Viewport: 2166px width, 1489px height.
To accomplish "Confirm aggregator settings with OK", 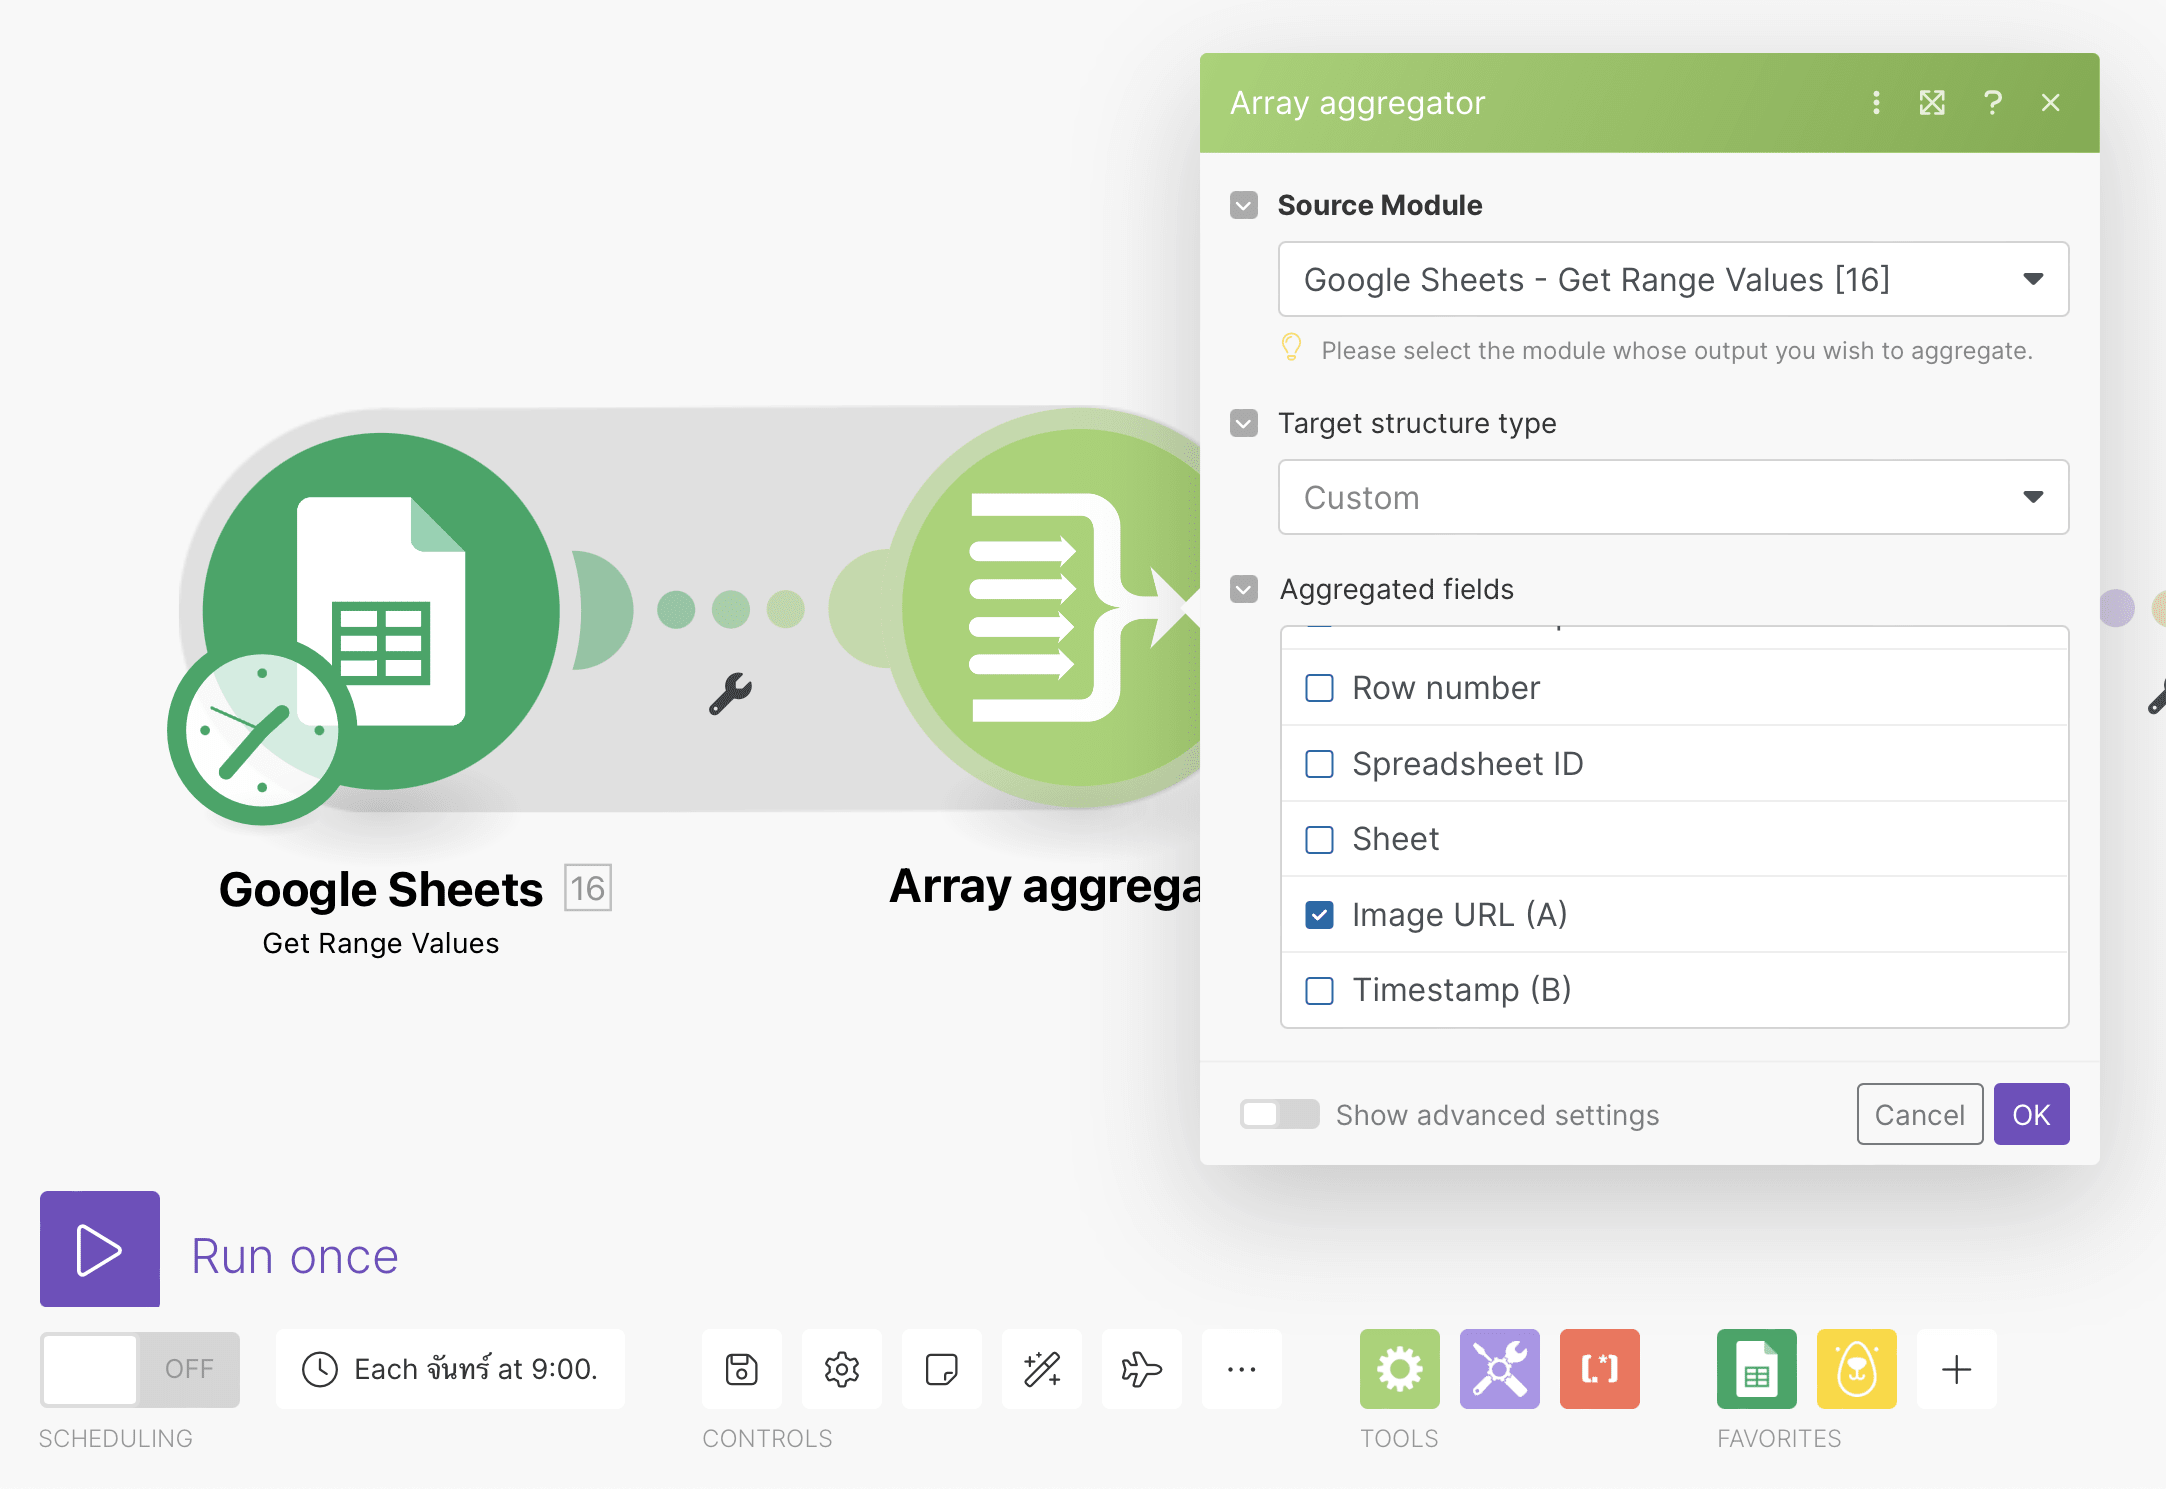I will (x=2030, y=1114).
